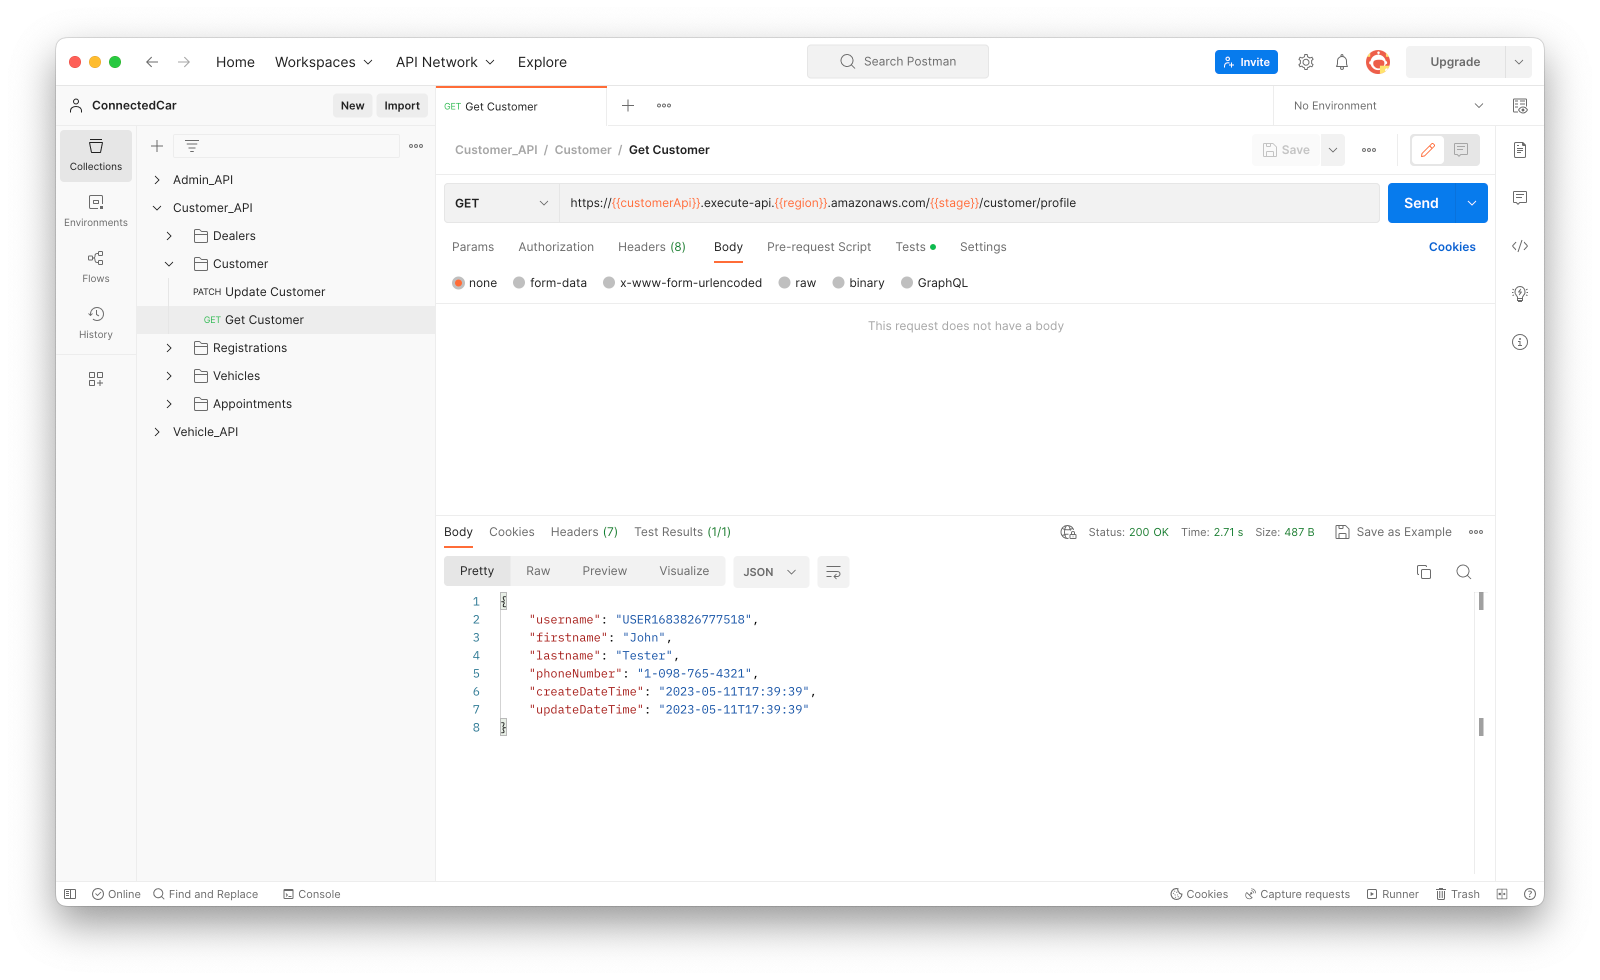This screenshot has height=980, width=1600.
Task: Show the Test Results tab
Action: pyautogui.click(x=683, y=532)
